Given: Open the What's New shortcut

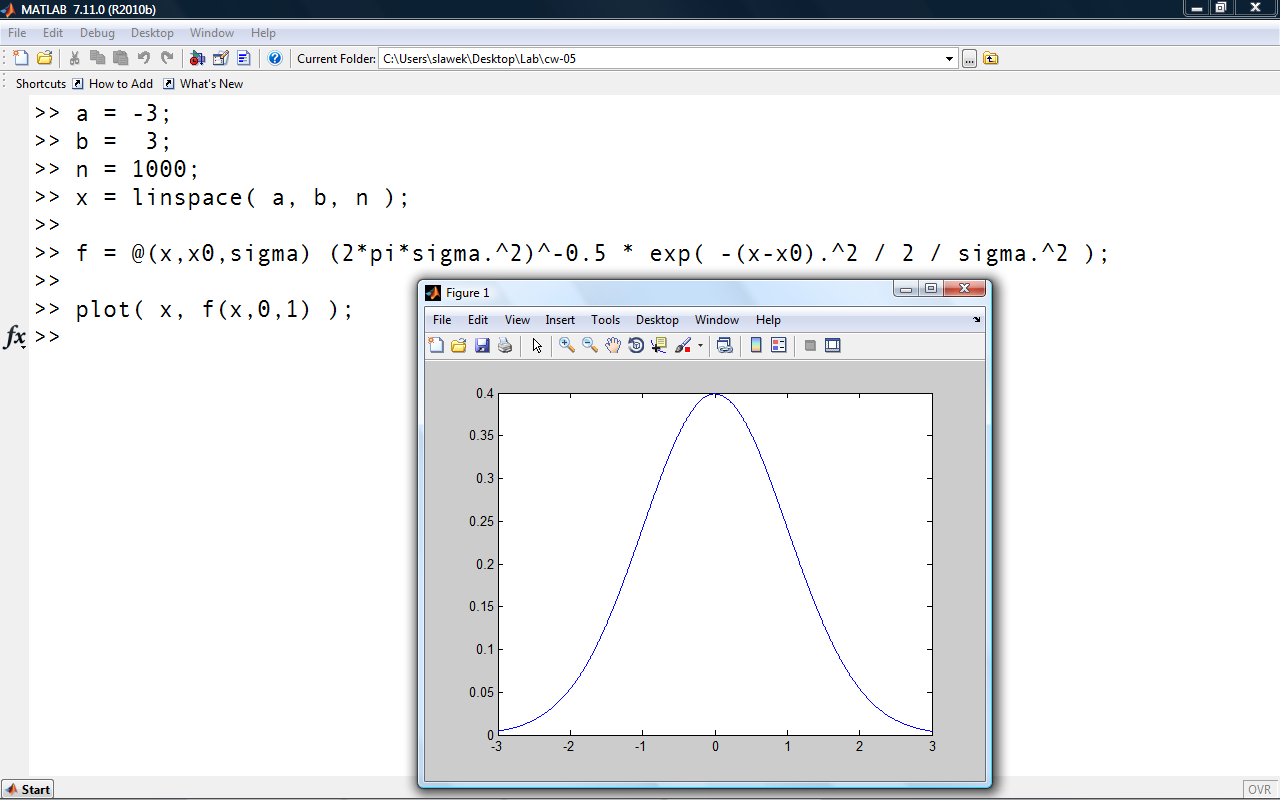Looking at the screenshot, I should pos(203,84).
